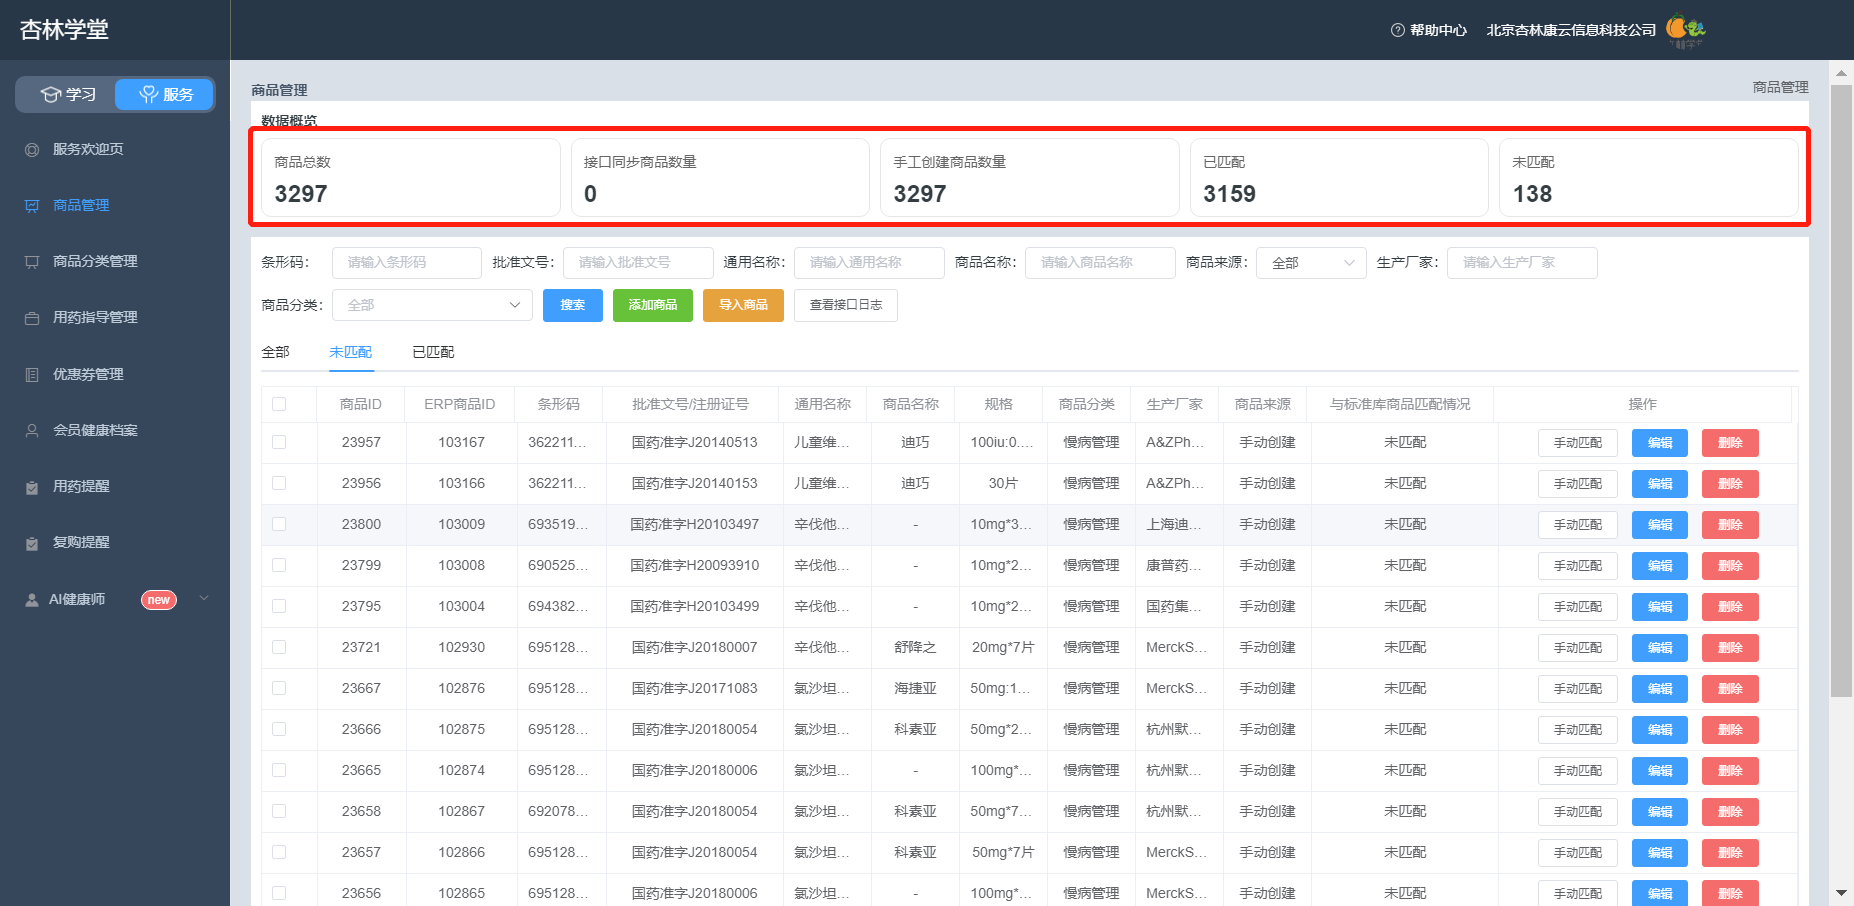This screenshot has width=1854, height=906.
Task: Toggle the select-all checkbox in the table header
Action: (x=279, y=404)
